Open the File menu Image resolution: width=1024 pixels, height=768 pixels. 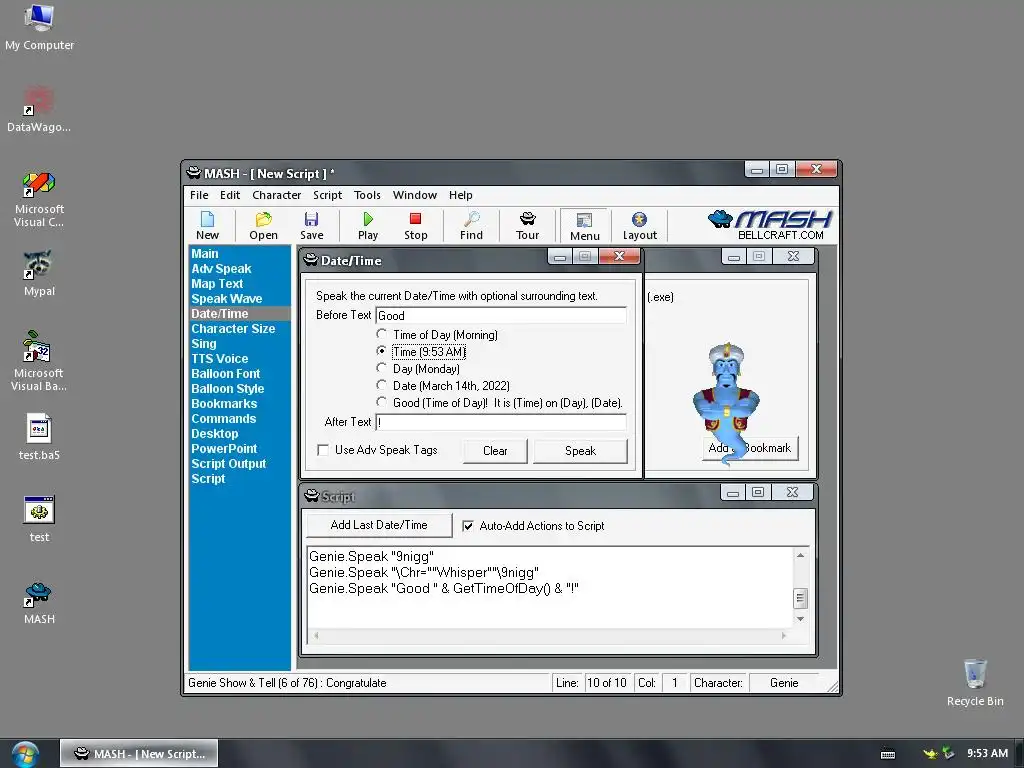(199, 195)
